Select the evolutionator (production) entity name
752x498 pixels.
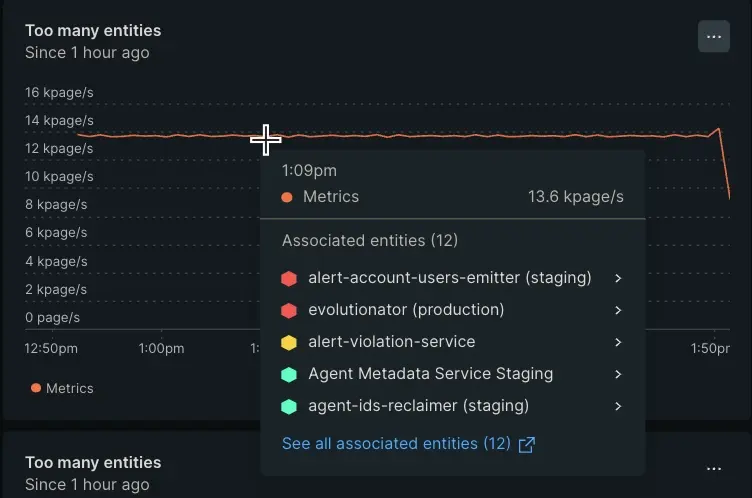(x=406, y=310)
